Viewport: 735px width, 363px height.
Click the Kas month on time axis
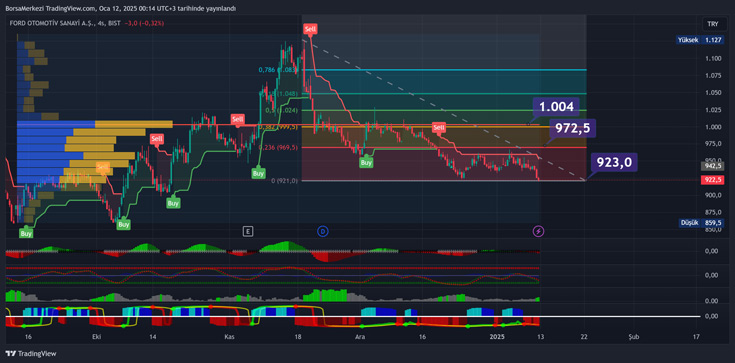click(229, 337)
